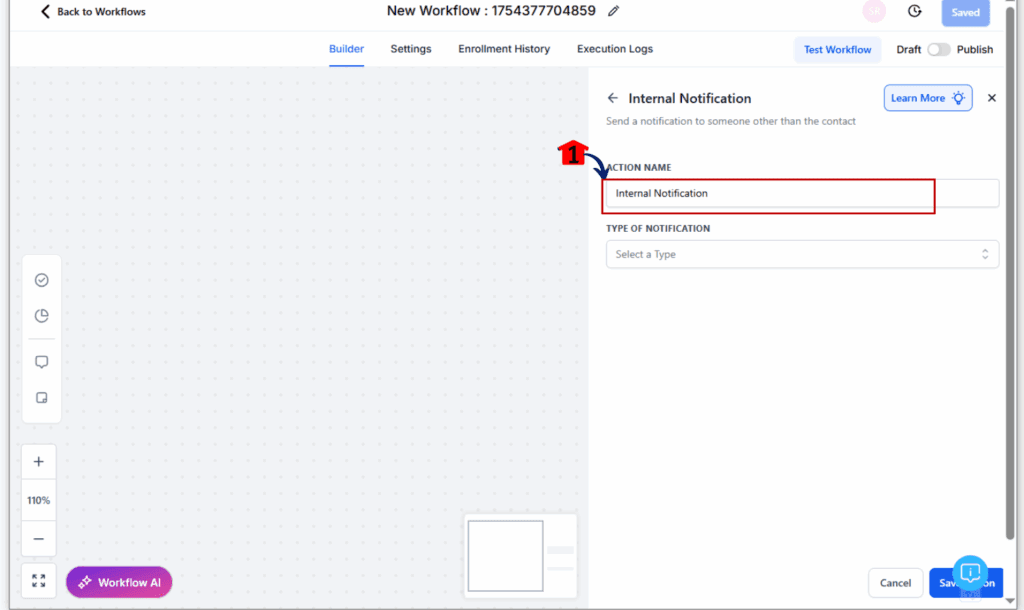
Task: Add a sticky note icon
Action: (42, 398)
